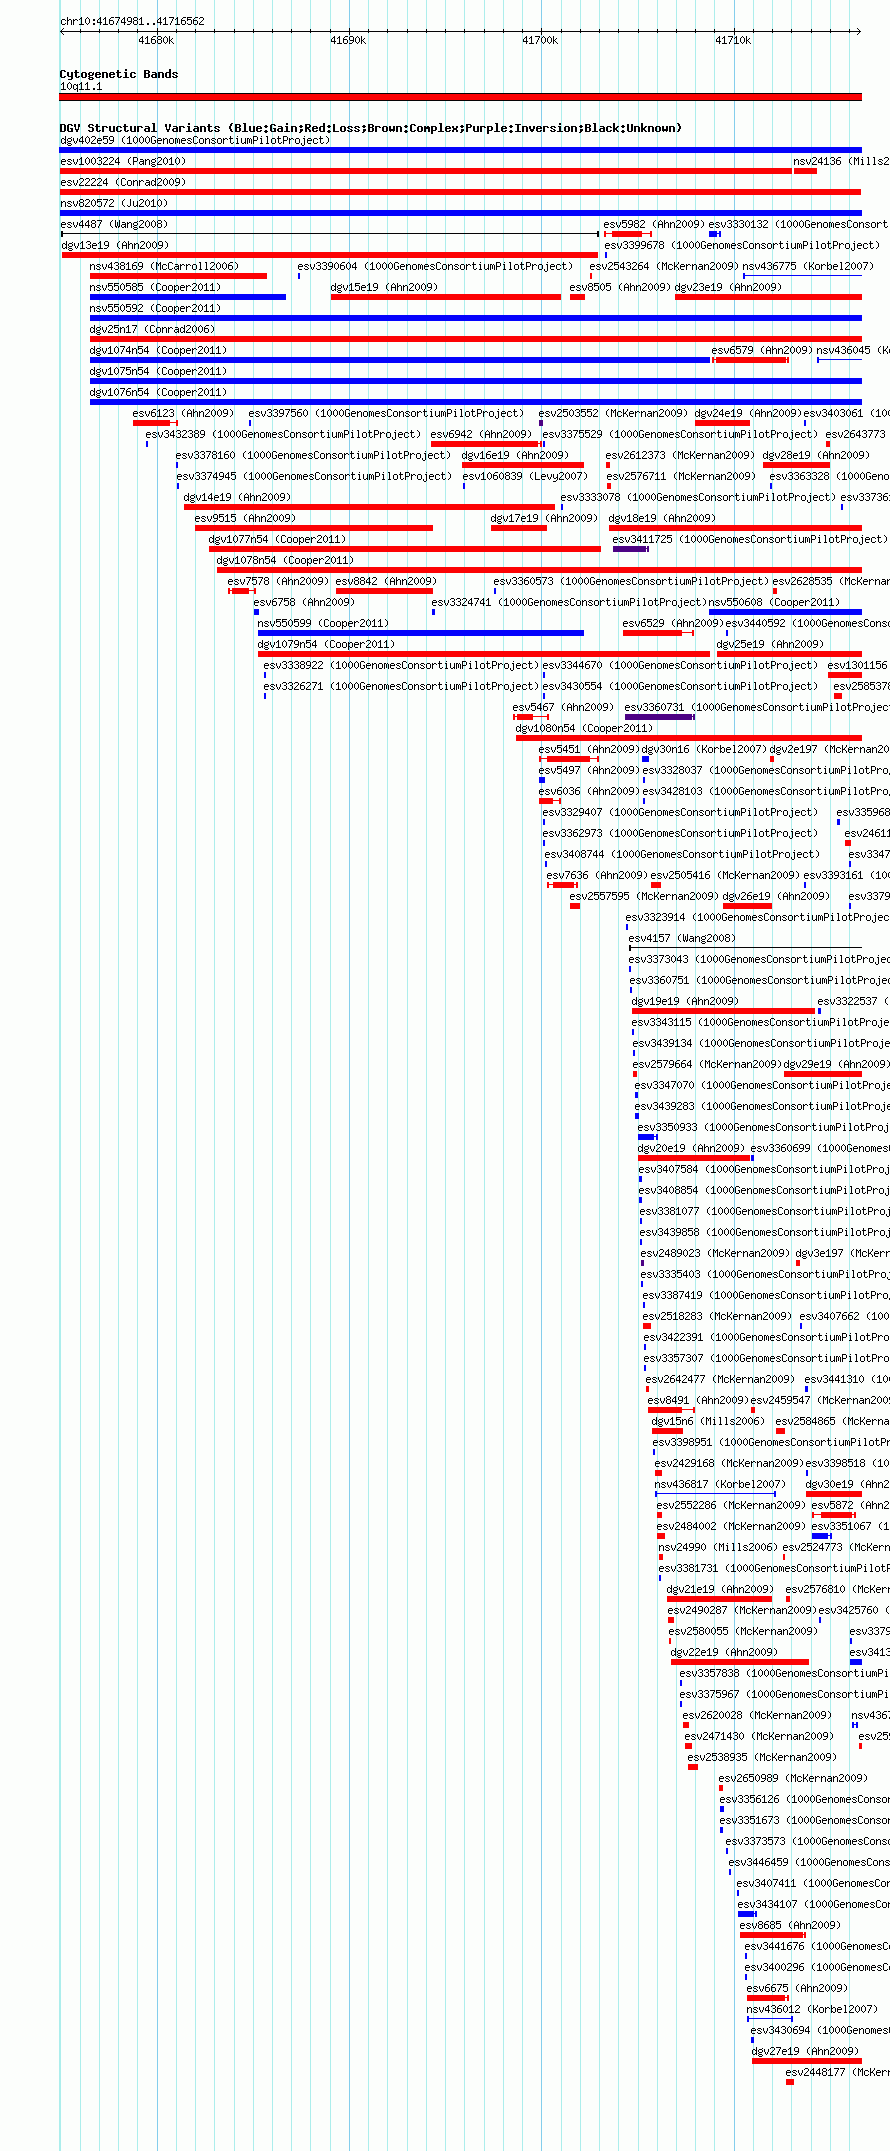This screenshot has width=890, height=2151.
Task: Click the esv4487 (Wang2008) label
Action: tap(114, 224)
